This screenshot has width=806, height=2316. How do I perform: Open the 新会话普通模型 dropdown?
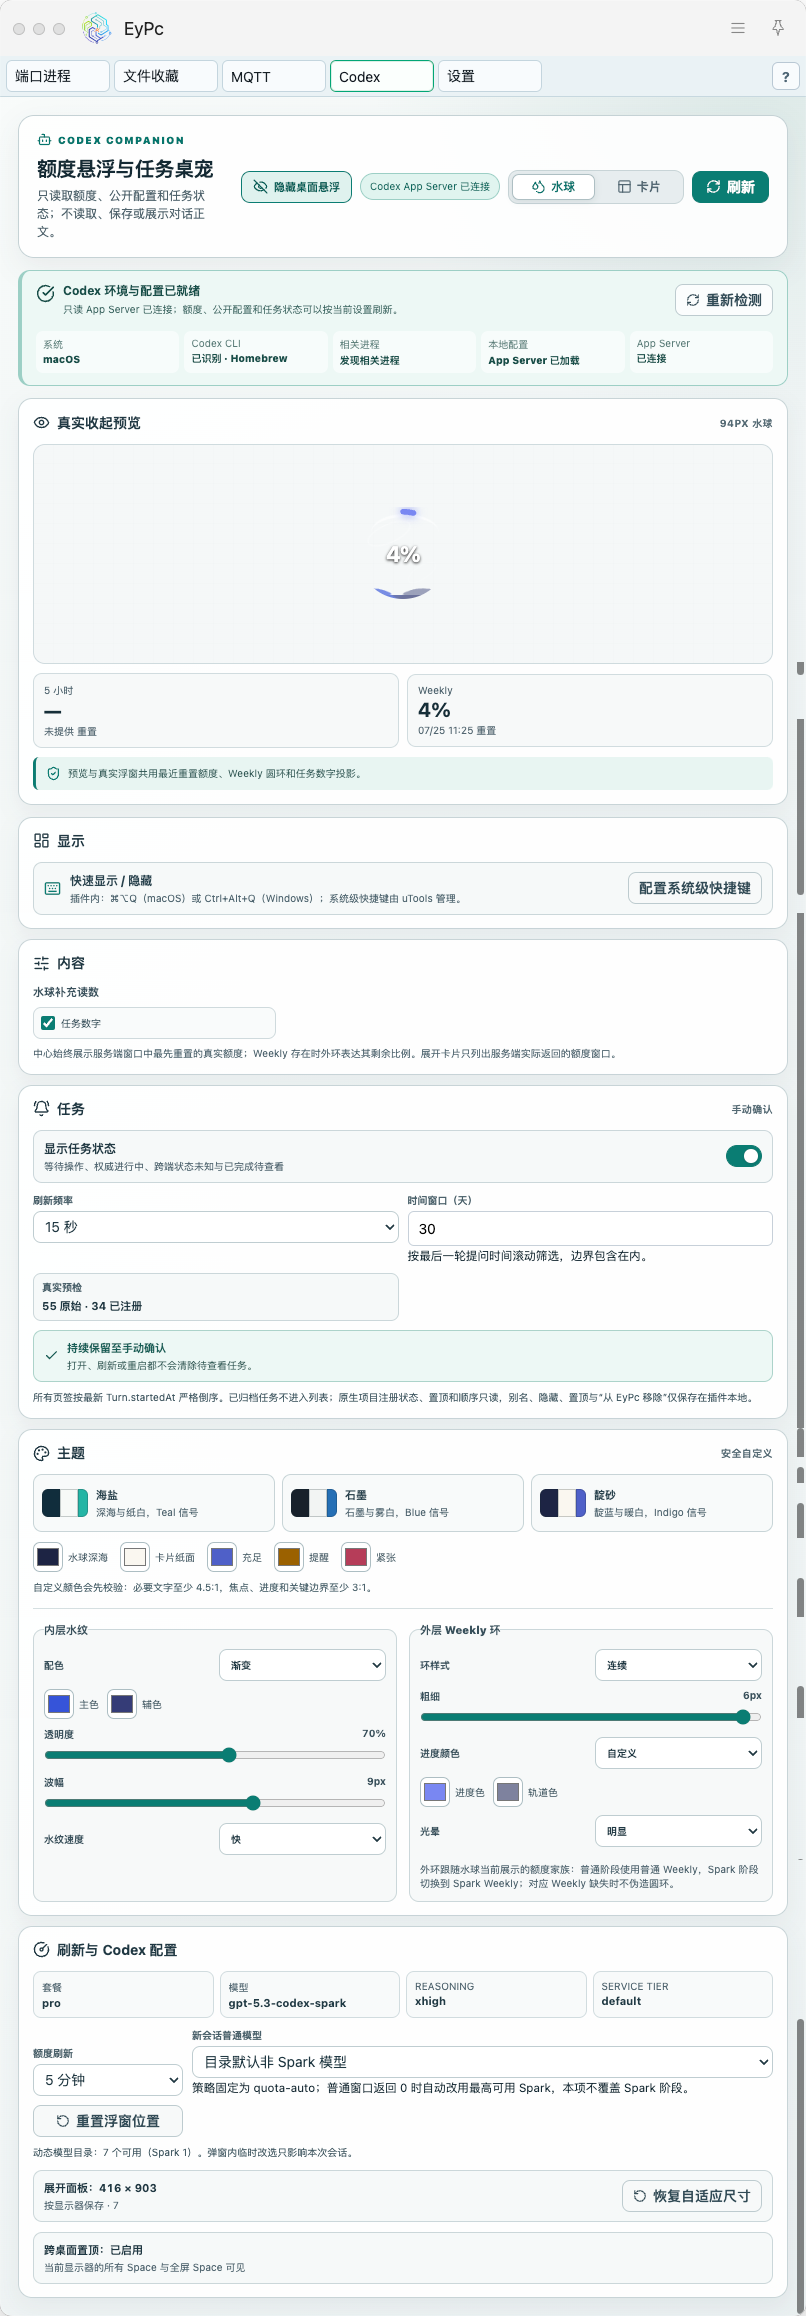[482, 2062]
